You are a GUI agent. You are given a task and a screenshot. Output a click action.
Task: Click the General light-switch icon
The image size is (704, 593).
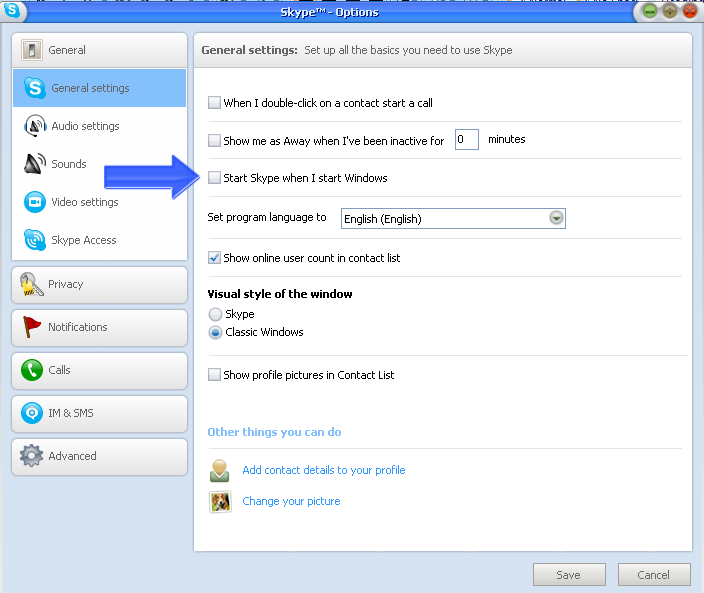point(32,50)
